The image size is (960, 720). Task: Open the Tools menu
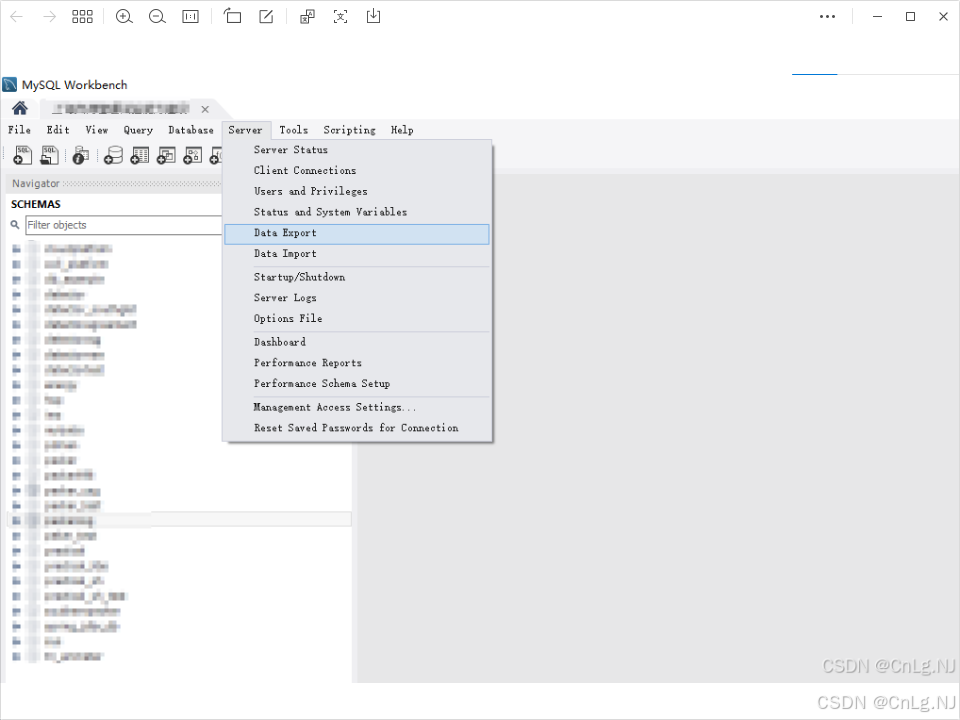click(x=293, y=130)
